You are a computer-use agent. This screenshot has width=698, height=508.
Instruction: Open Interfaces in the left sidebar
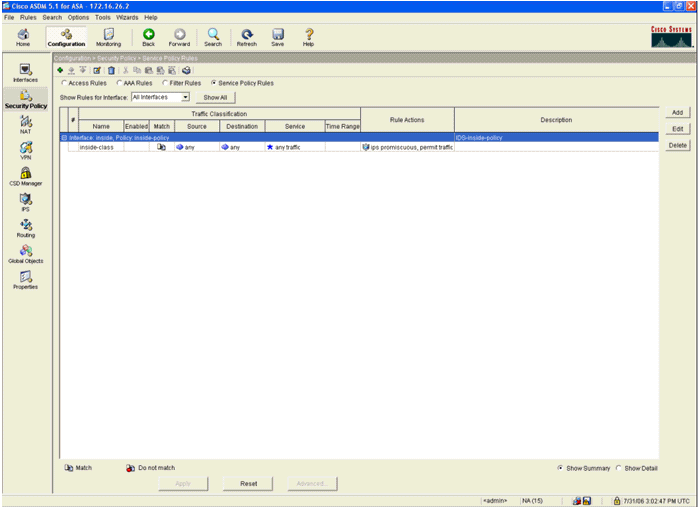pyautogui.click(x=25, y=73)
